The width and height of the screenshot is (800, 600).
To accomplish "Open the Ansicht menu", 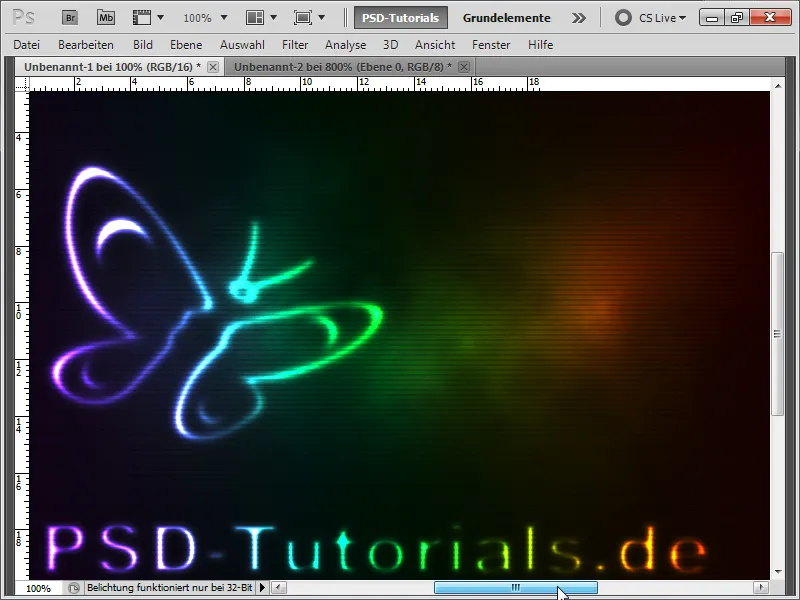I will (435, 45).
